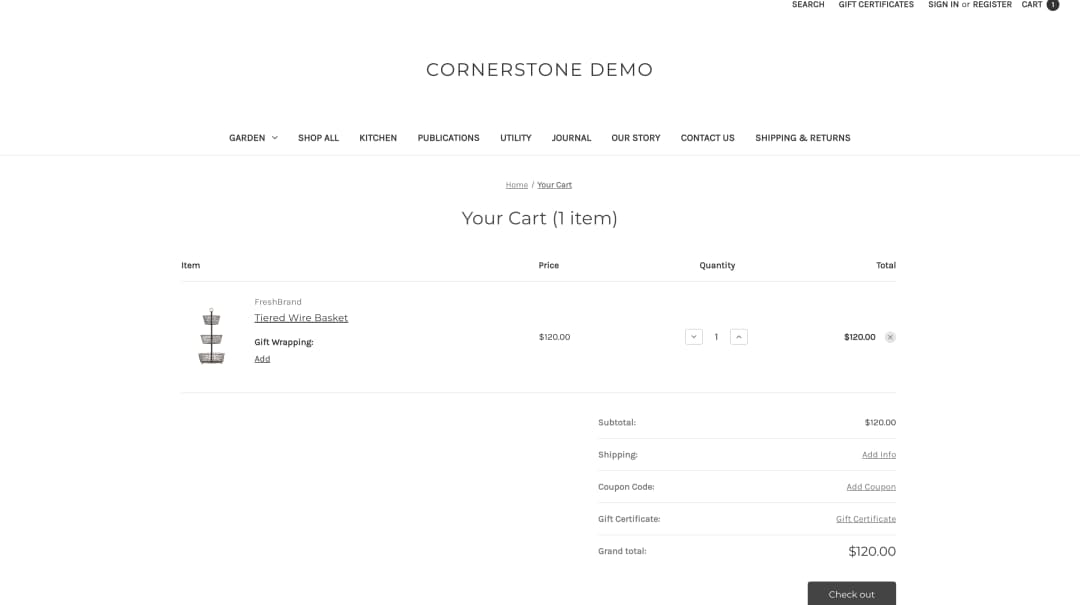Viewport: 1080px width, 605px height.
Task: Click the Grand total amount $120.00
Action: pyautogui.click(x=872, y=551)
